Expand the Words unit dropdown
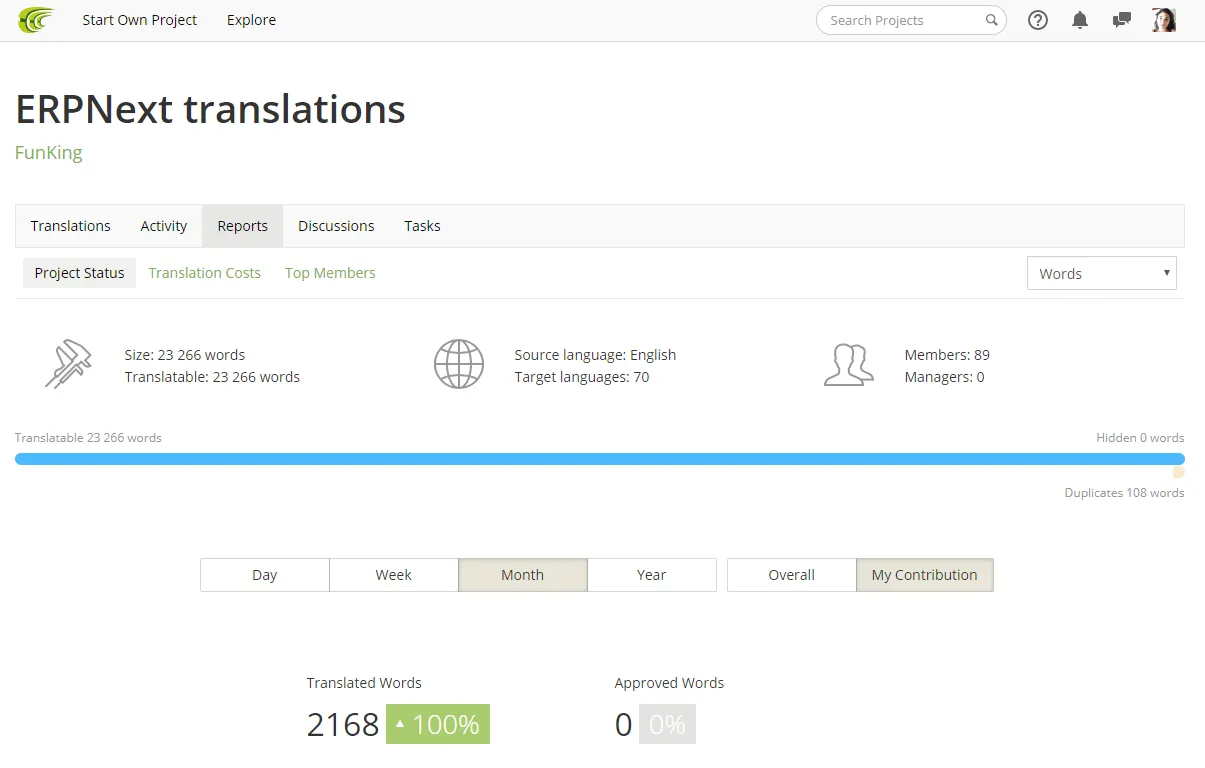 [1102, 273]
